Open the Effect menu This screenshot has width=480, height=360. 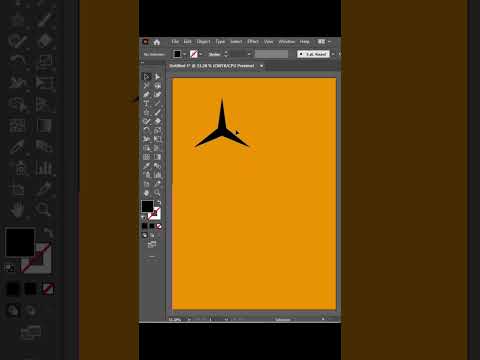coord(253,42)
